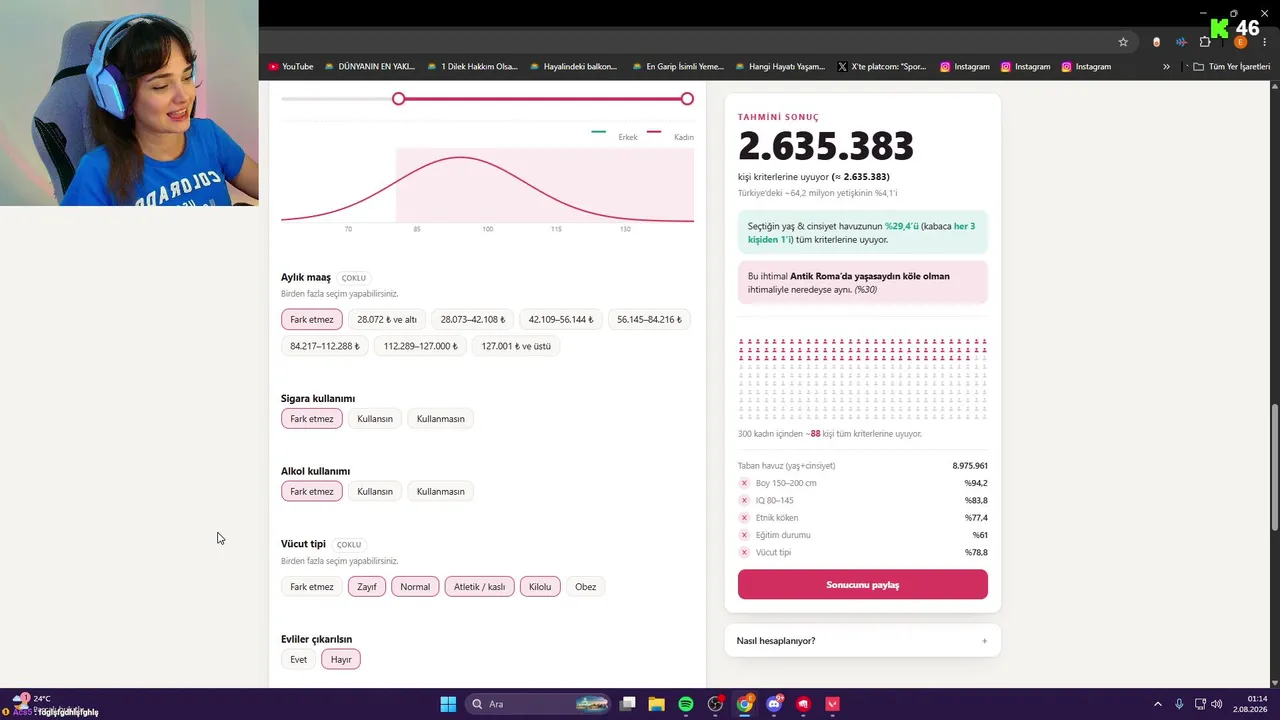Toggle the Normal body type
The width and height of the screenshot is (1280, 720).
(x=415, y=587)
